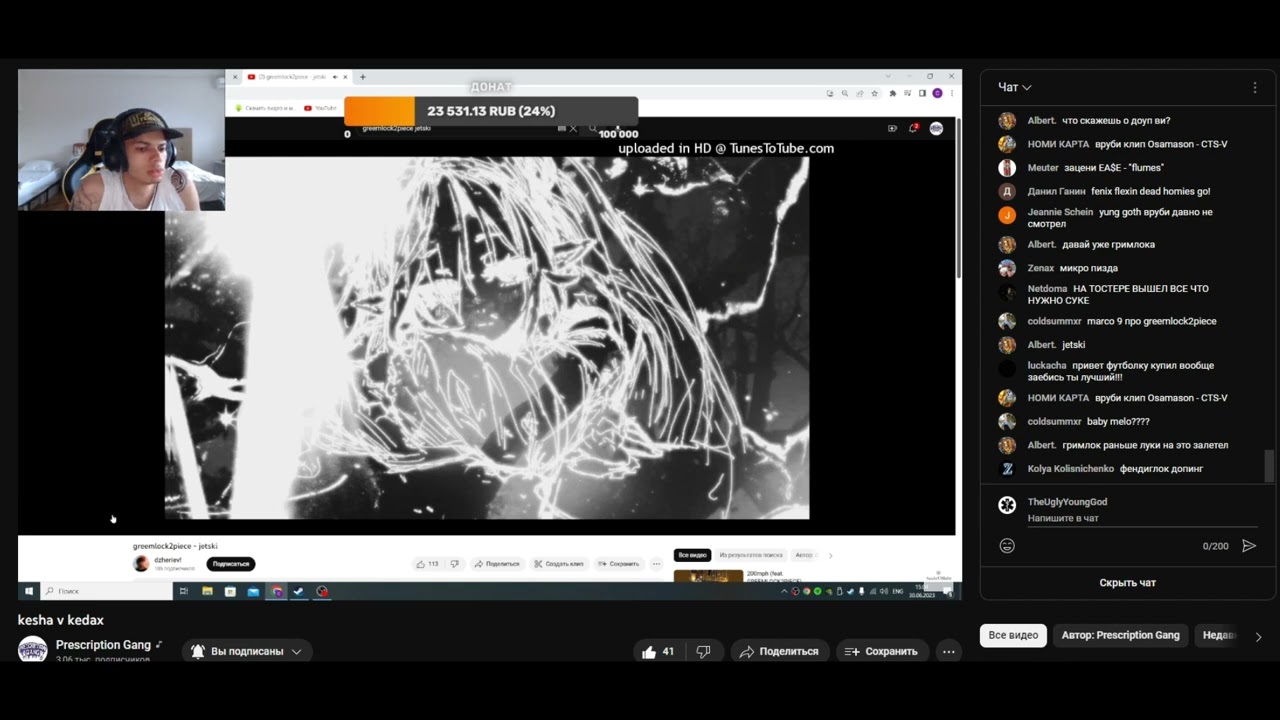This screenshot has height=720, width=1280.
Task: Click Zenax's chat avatar
Action: [1007, 268]
